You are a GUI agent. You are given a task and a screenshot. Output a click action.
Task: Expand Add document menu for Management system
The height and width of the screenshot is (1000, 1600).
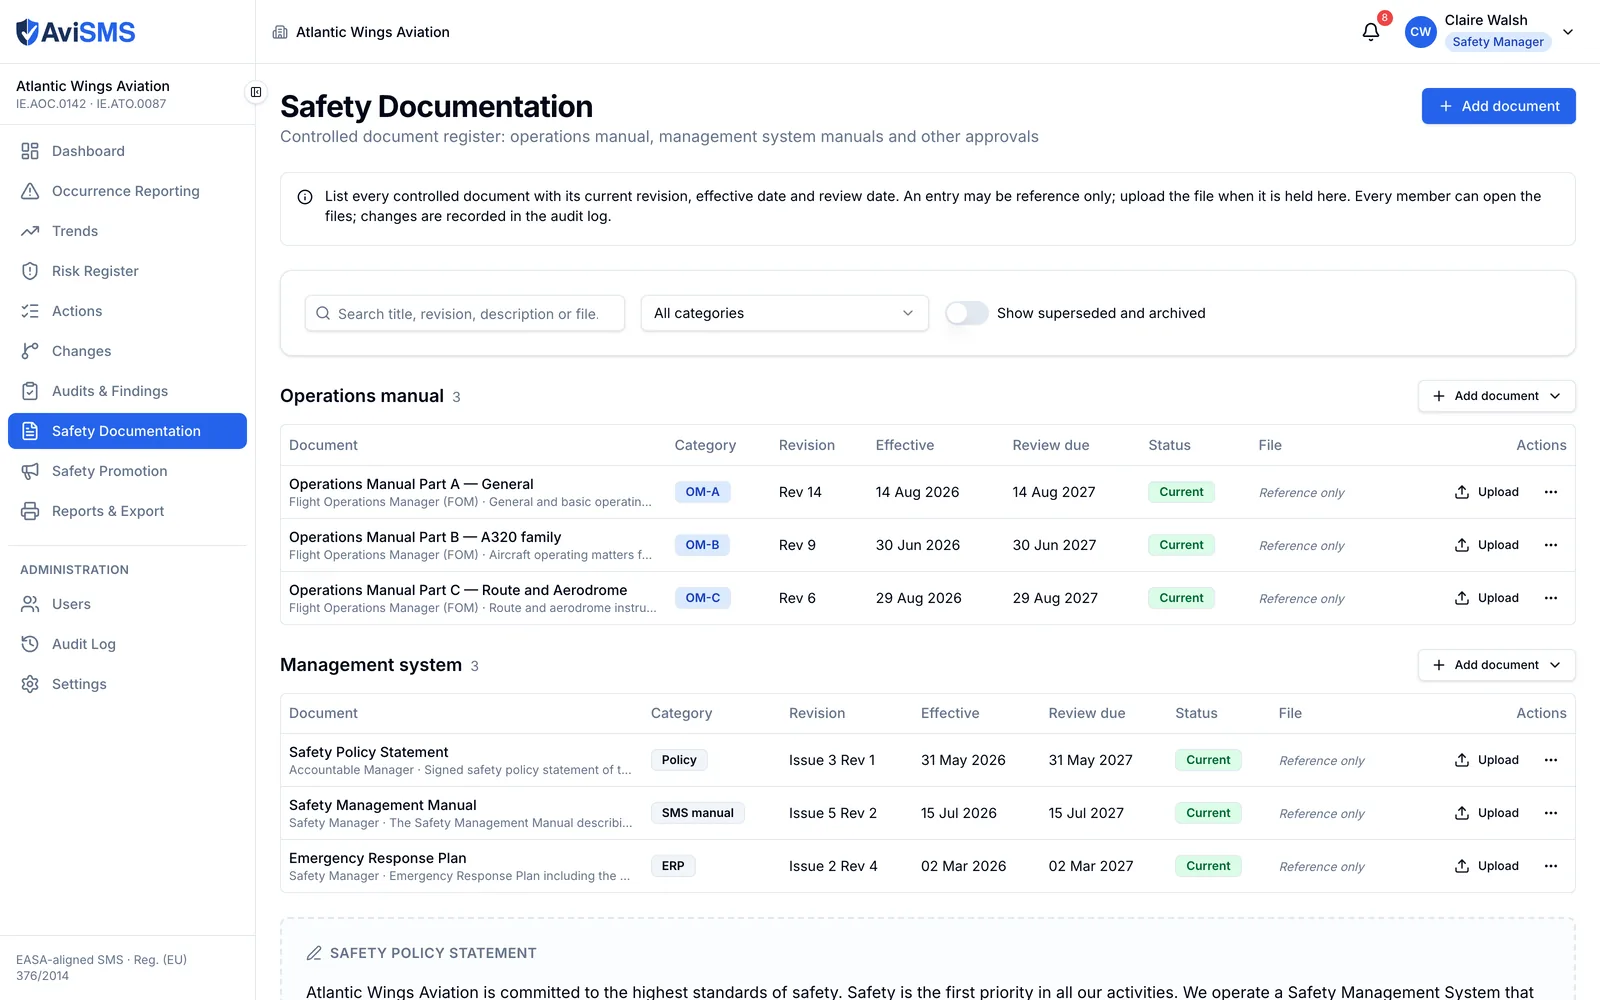[x=1496, y=665]
